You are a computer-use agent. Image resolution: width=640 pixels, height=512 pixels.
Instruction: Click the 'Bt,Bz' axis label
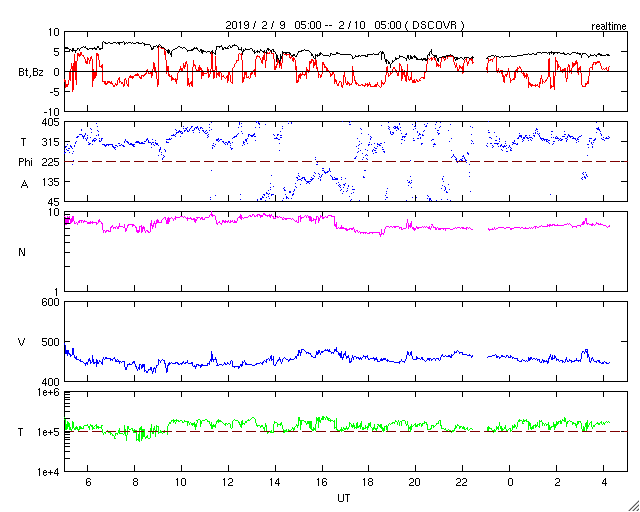click(31, 74)
